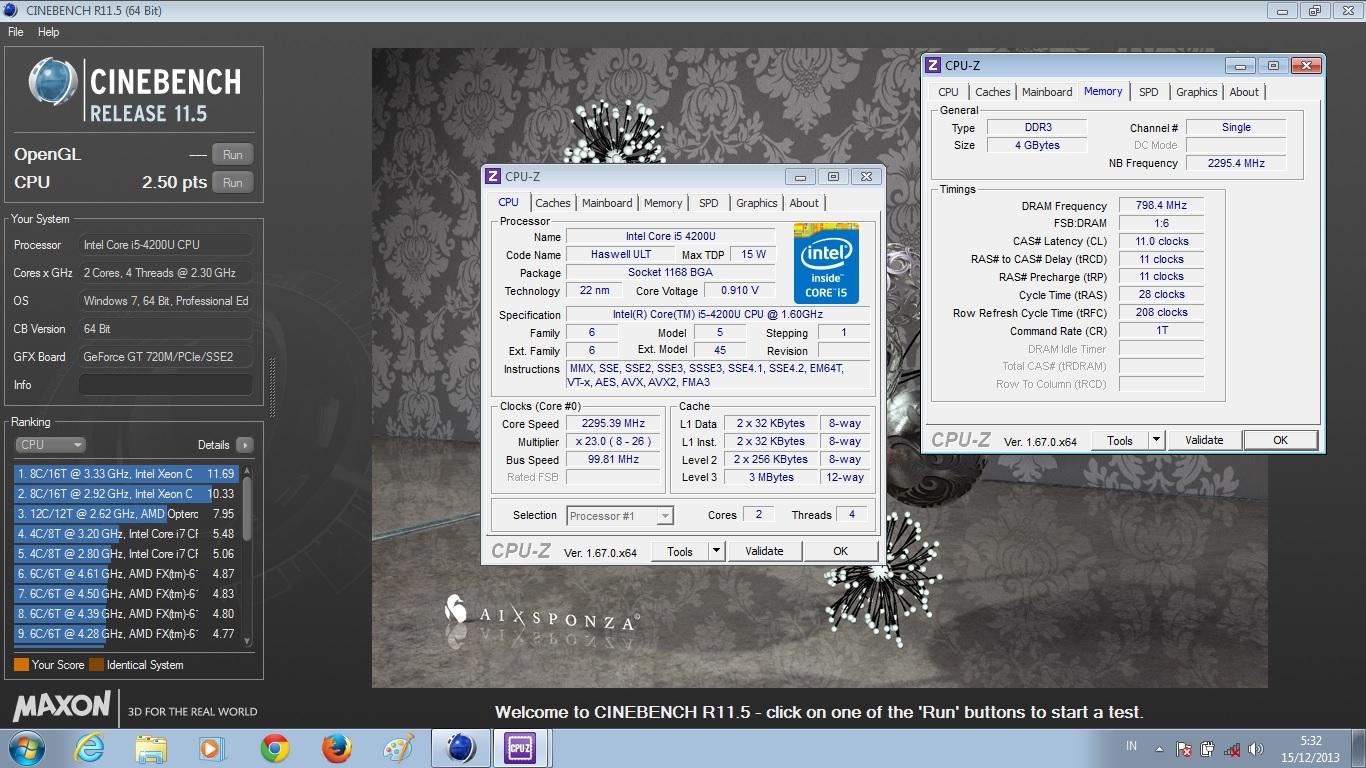This screenshot has height=768, width=1366.
Task: Open the volume speaker tray icon
Action: pyautogui.click(x=1257, y=748)
